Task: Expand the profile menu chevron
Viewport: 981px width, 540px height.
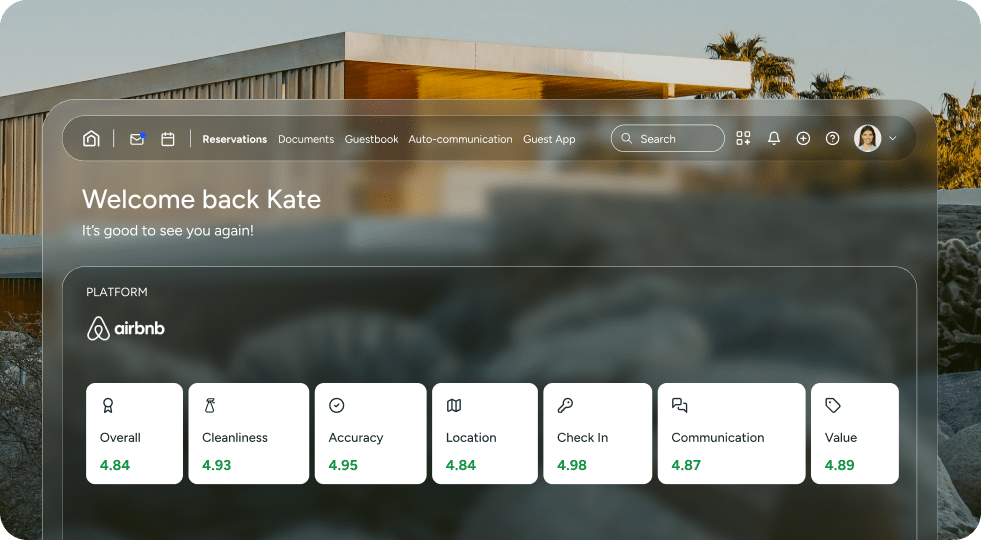Action: 893,139
